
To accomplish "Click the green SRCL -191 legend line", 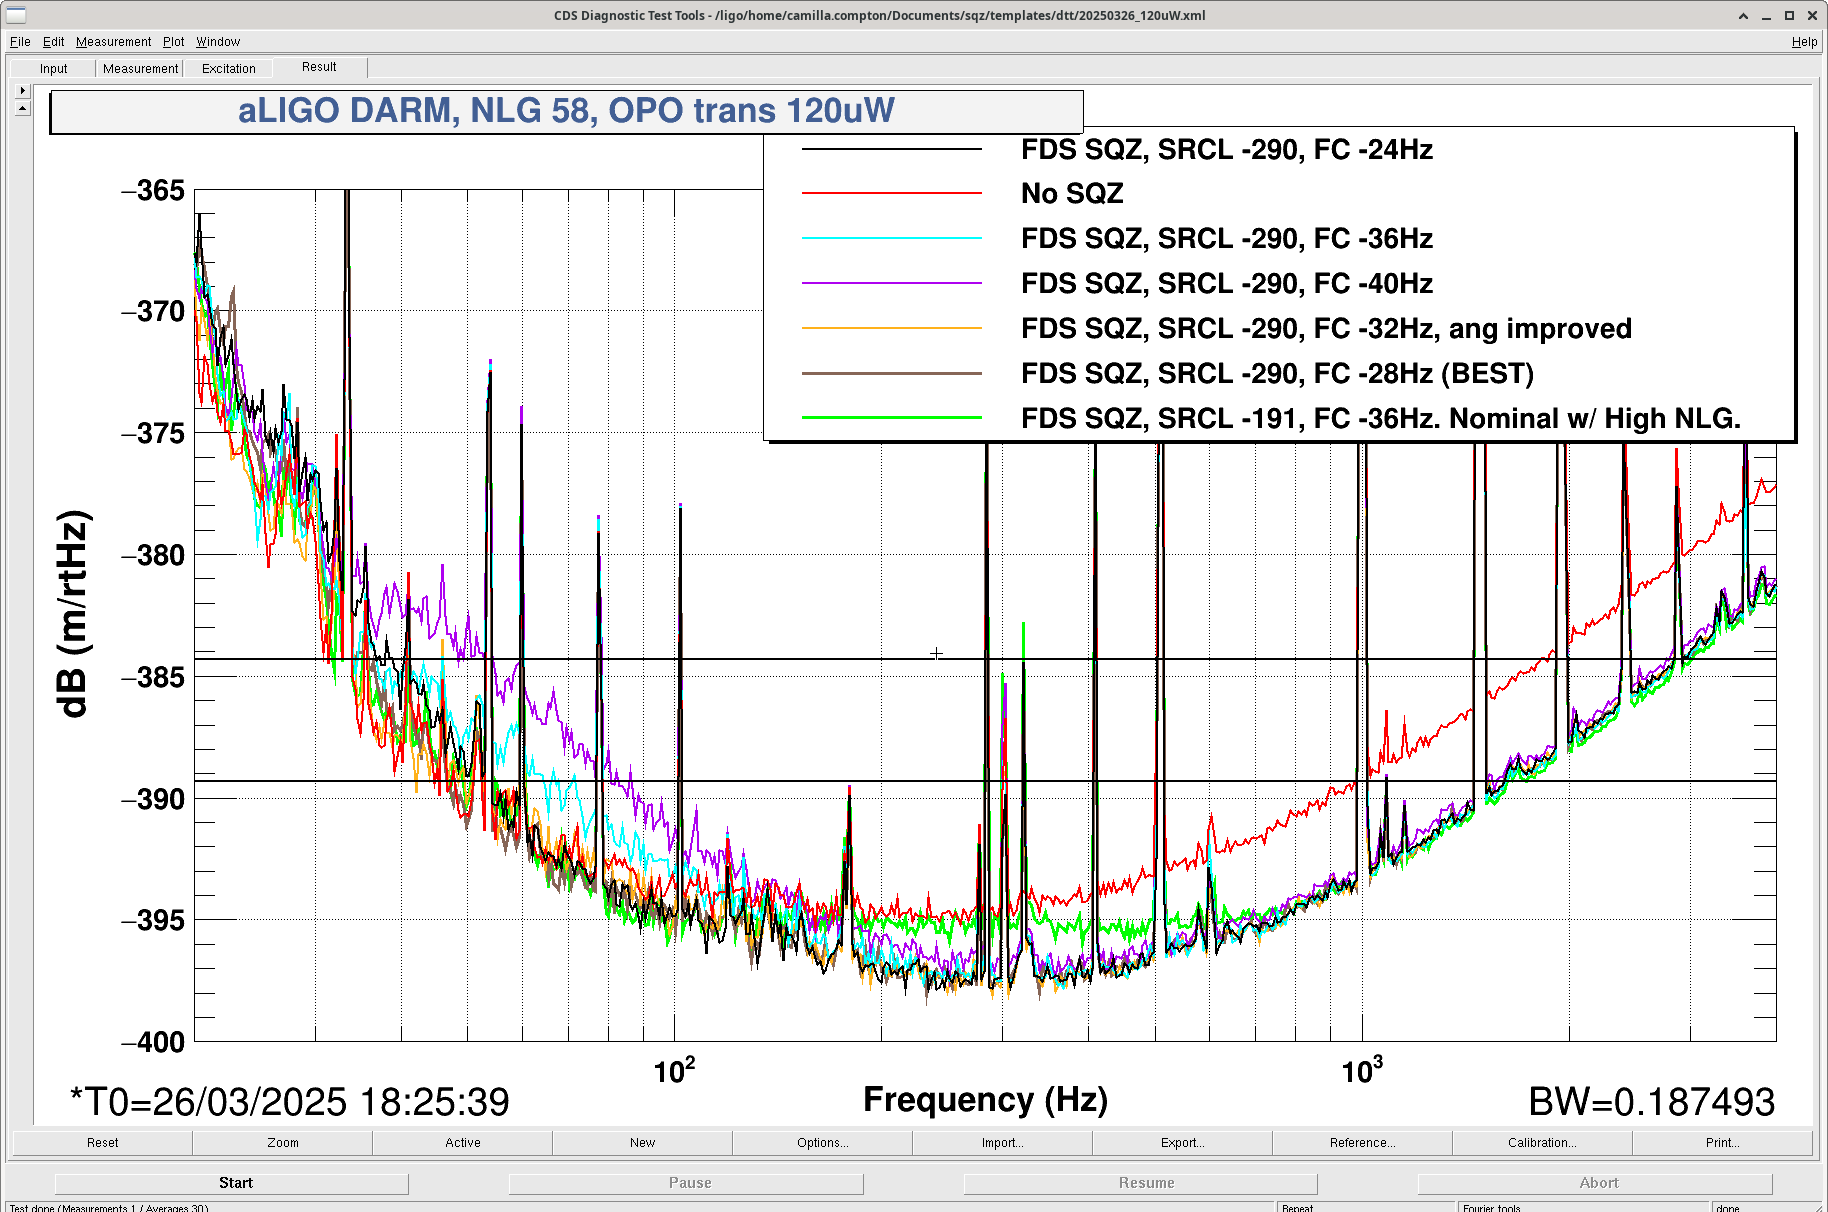I will pos(891,418).
